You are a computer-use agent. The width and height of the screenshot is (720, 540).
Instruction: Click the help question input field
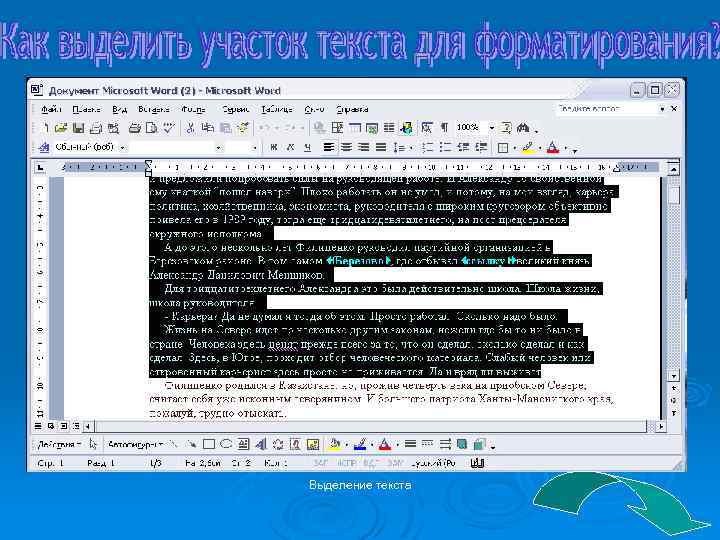606,109
